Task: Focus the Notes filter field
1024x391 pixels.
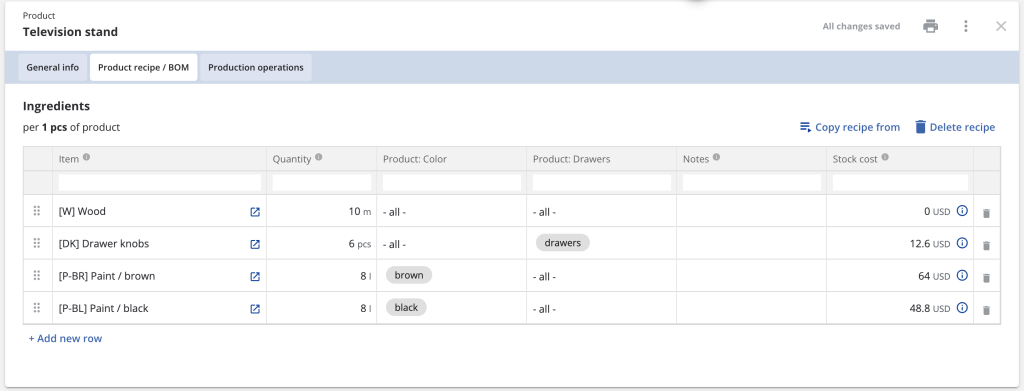Action: [752, 183]
